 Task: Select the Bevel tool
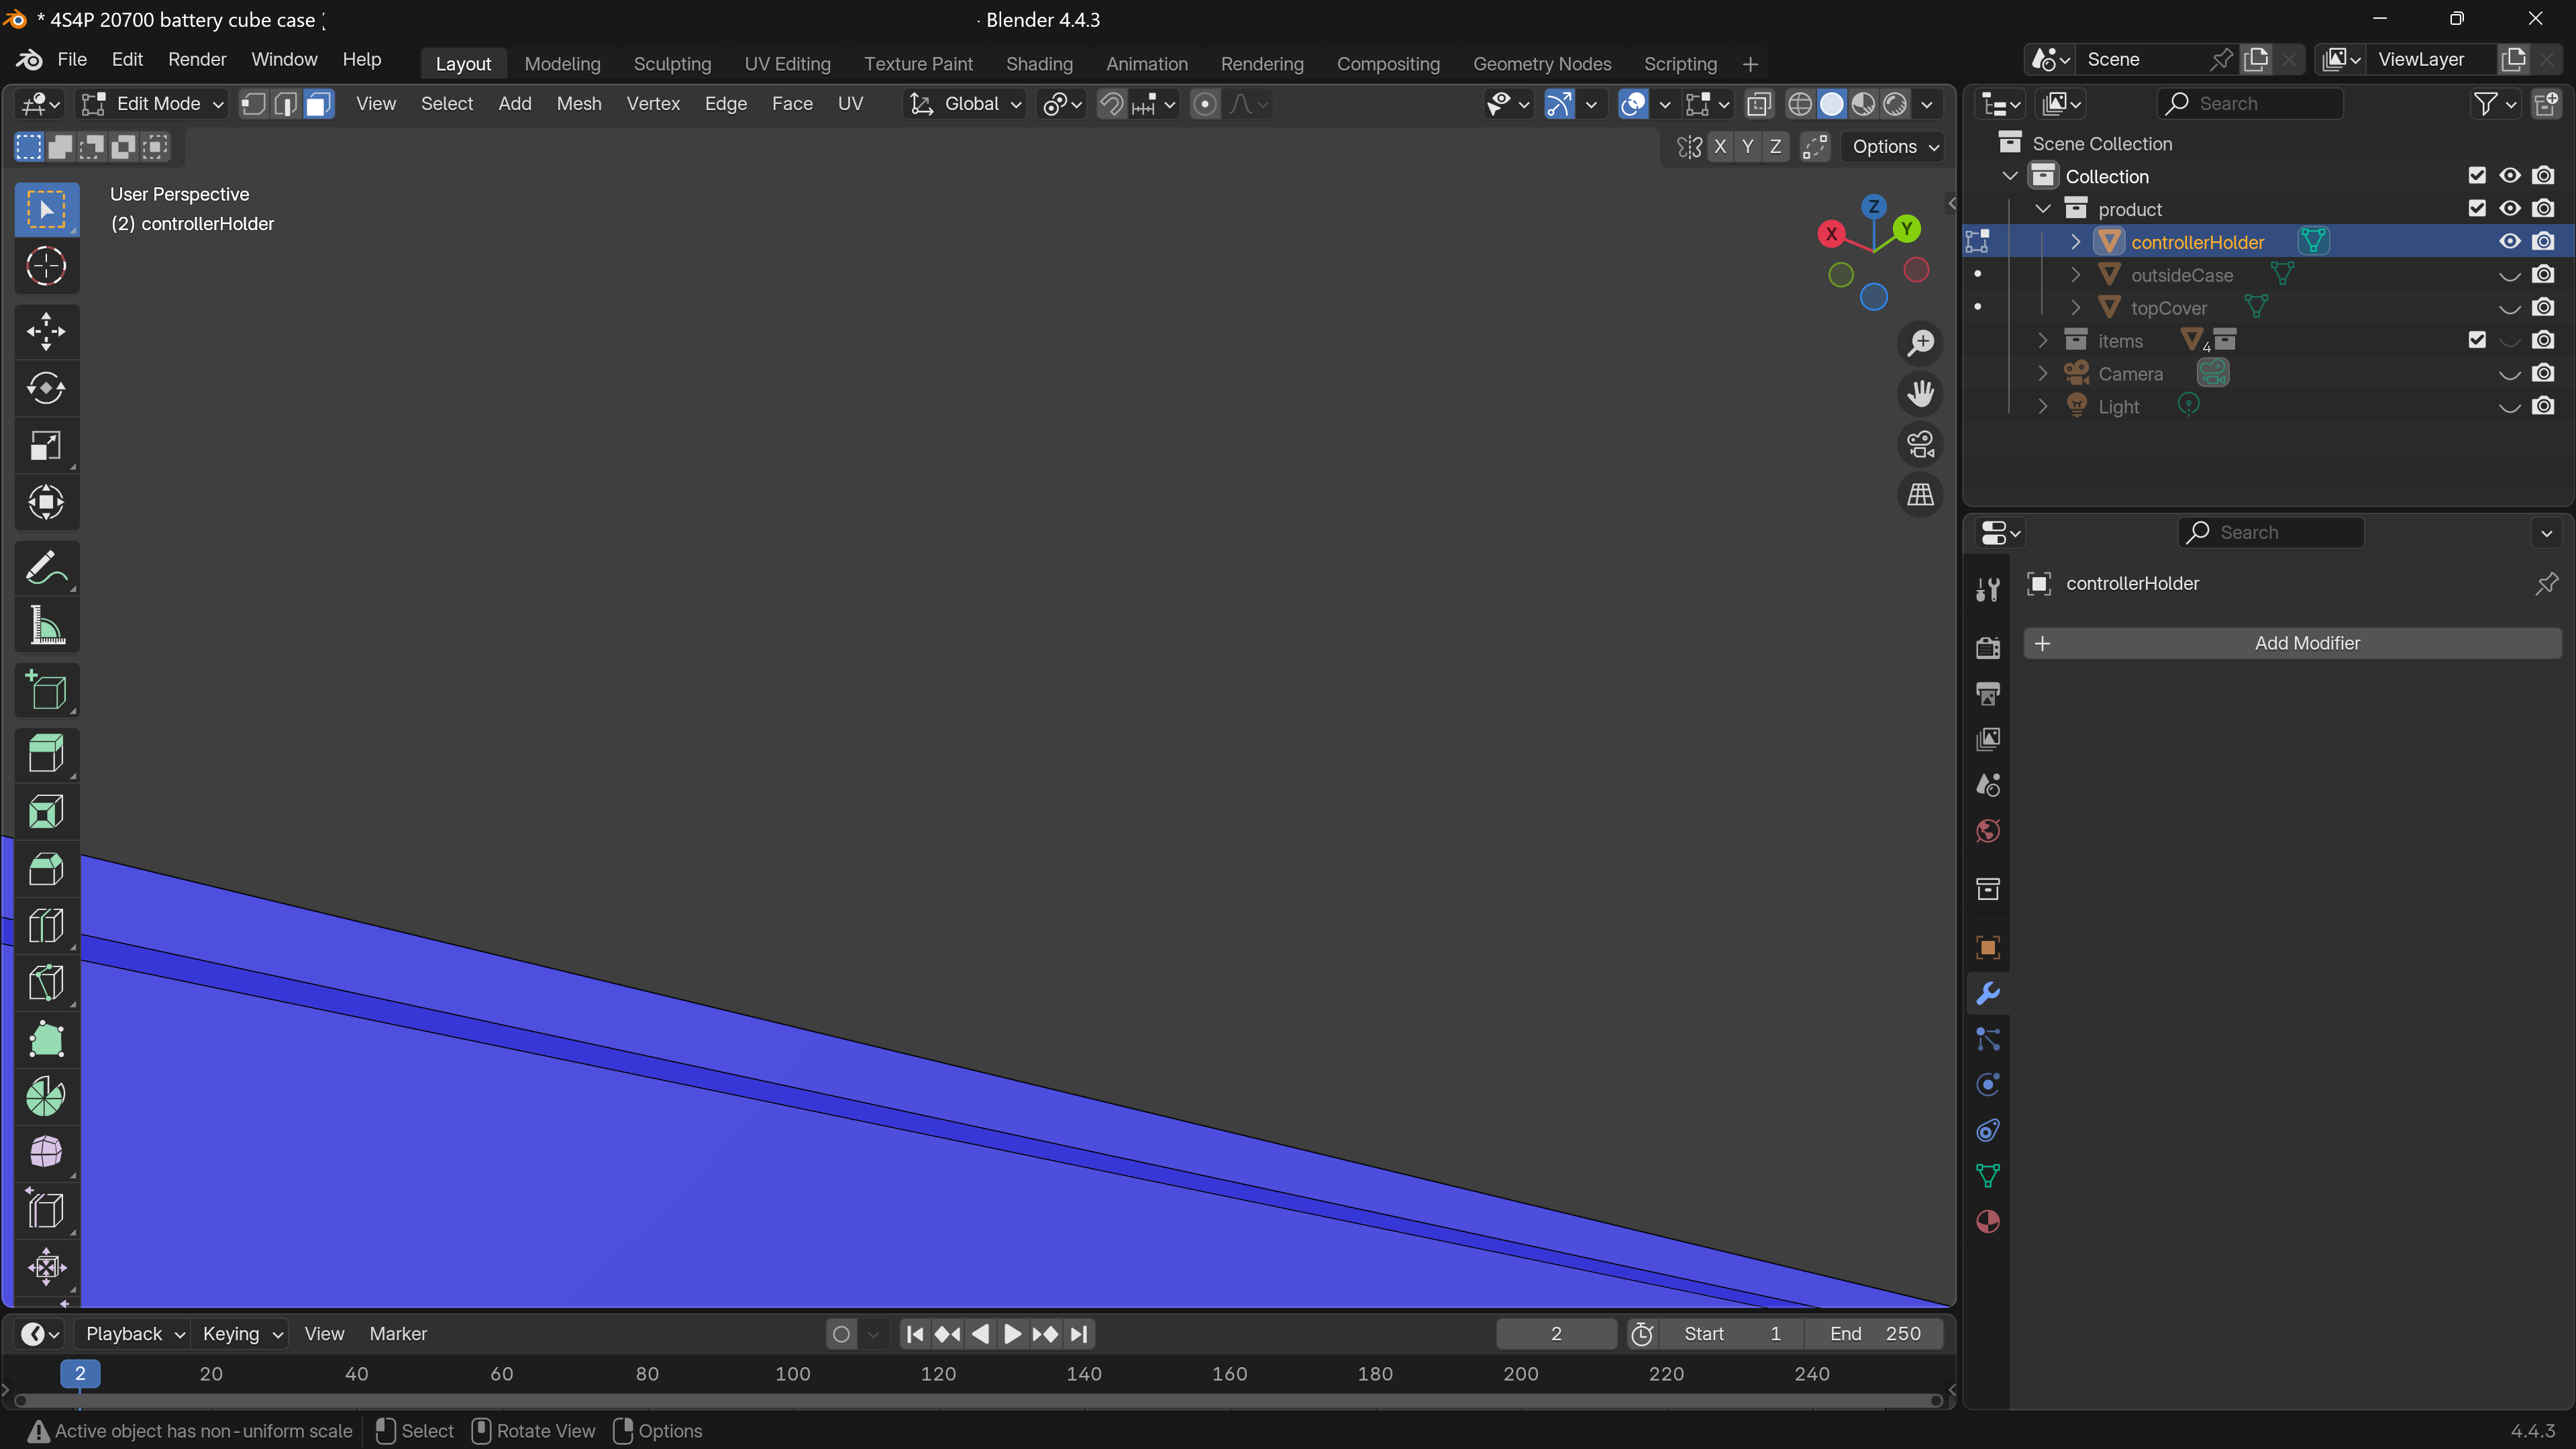(x=46, y=869)
